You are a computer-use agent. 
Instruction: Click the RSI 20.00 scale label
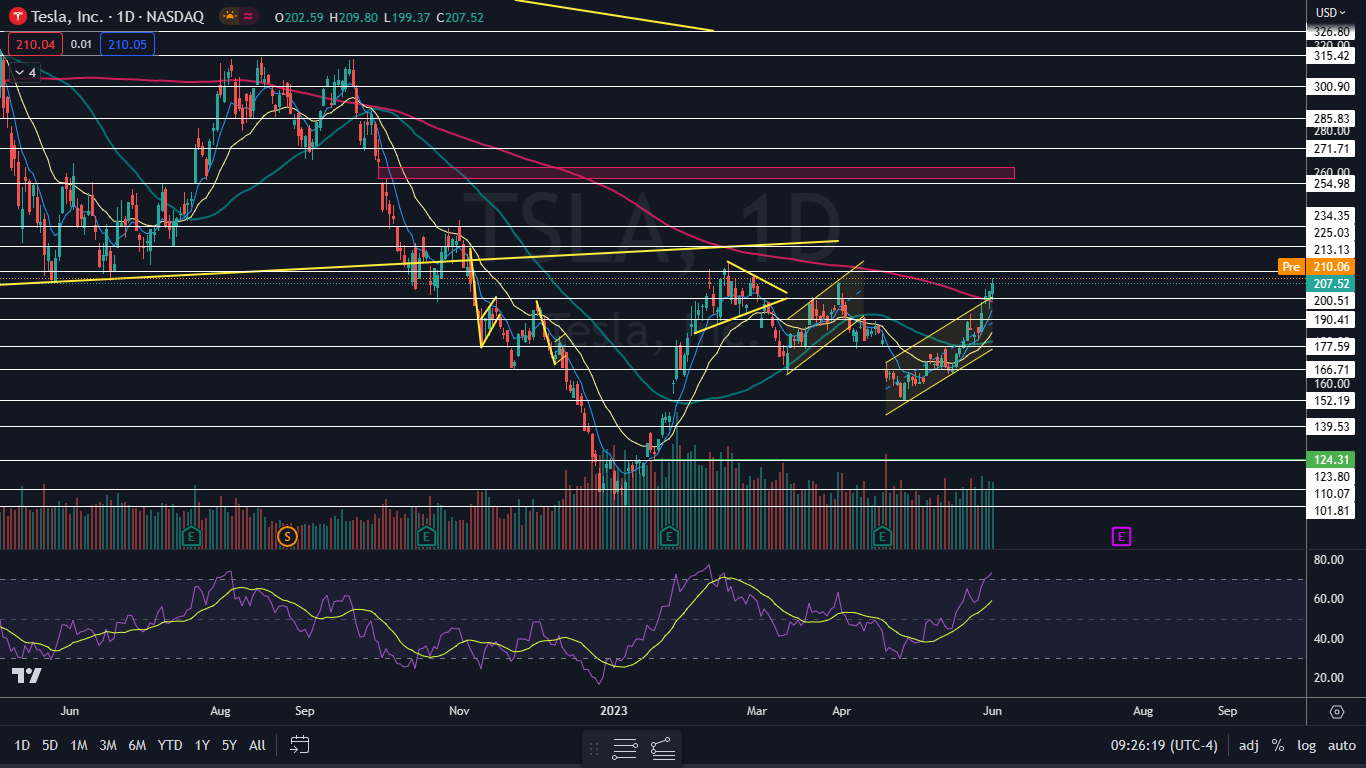point(1327,678)
